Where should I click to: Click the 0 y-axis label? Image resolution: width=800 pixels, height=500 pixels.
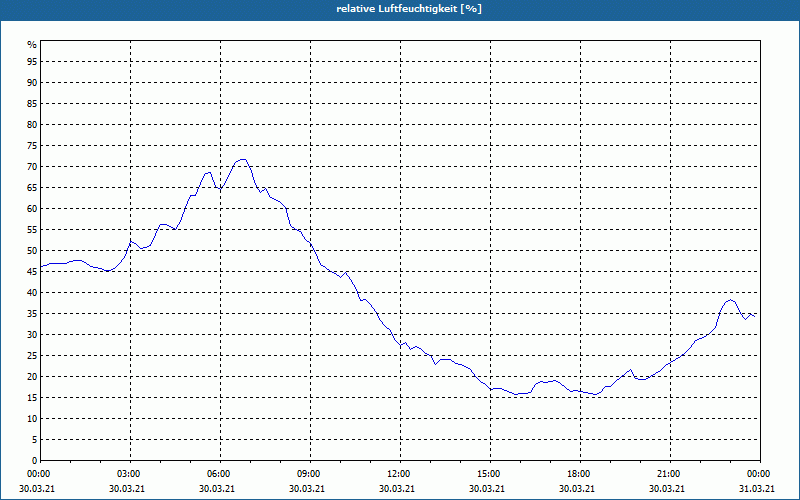tap(35, 461)
